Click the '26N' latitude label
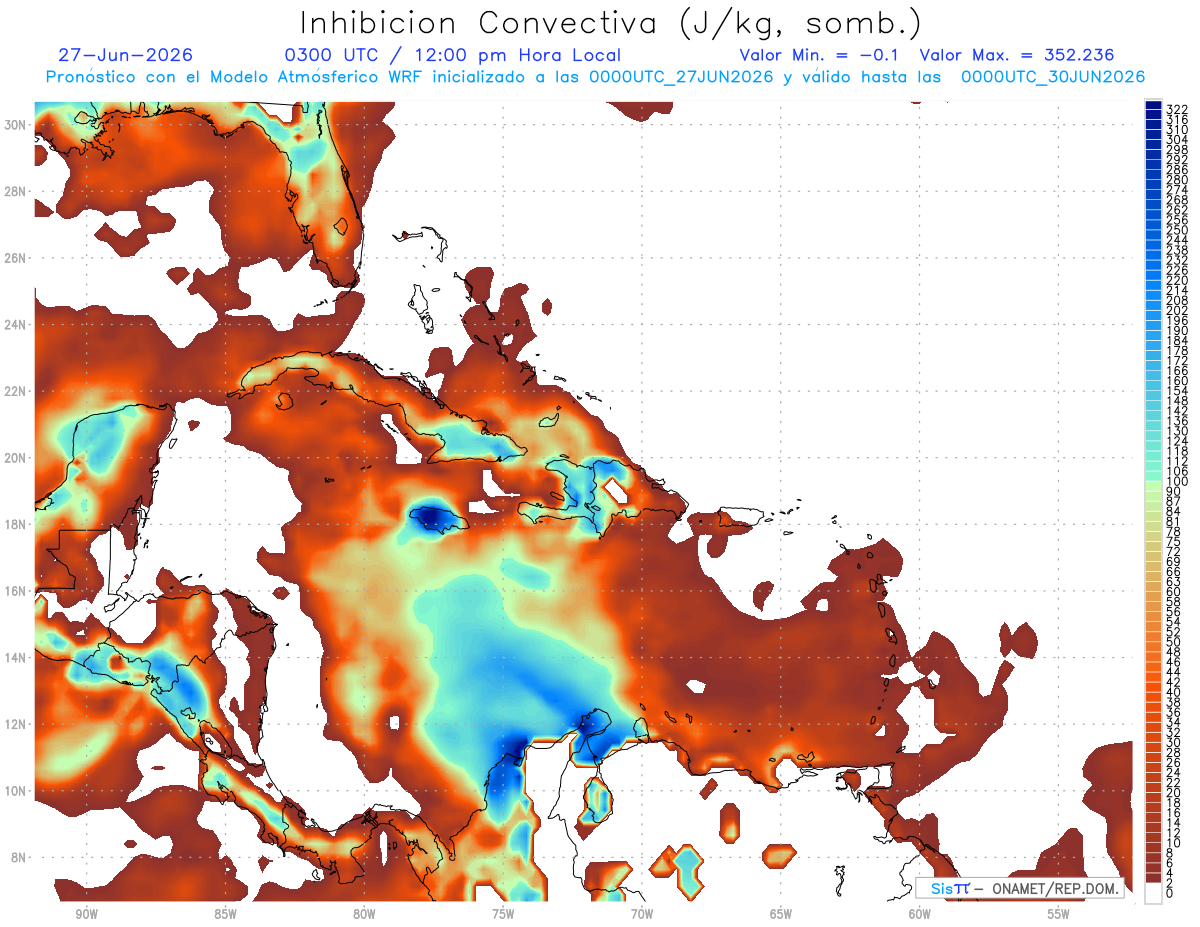This screenshot has width=1200, height=927. pos(16,258)
